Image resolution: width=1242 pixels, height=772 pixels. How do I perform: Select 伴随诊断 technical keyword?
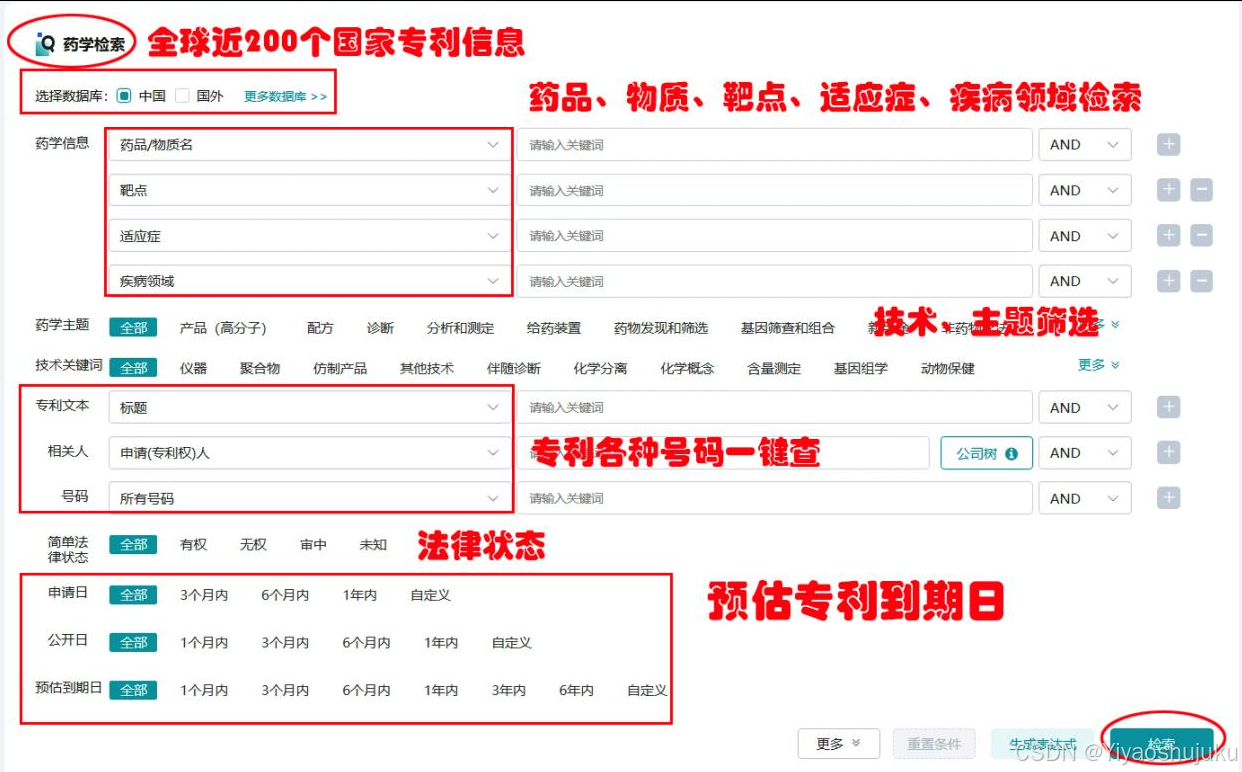tap(514, 368)
